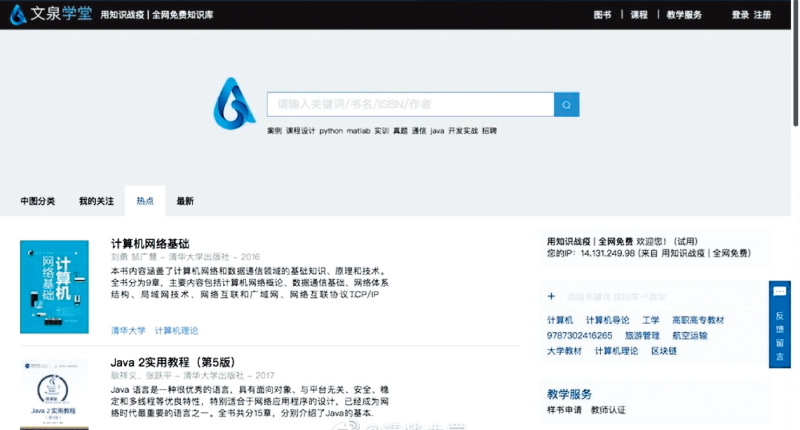
Task: Click the plus icon to add keyword
Action: (x=551, y=297)
